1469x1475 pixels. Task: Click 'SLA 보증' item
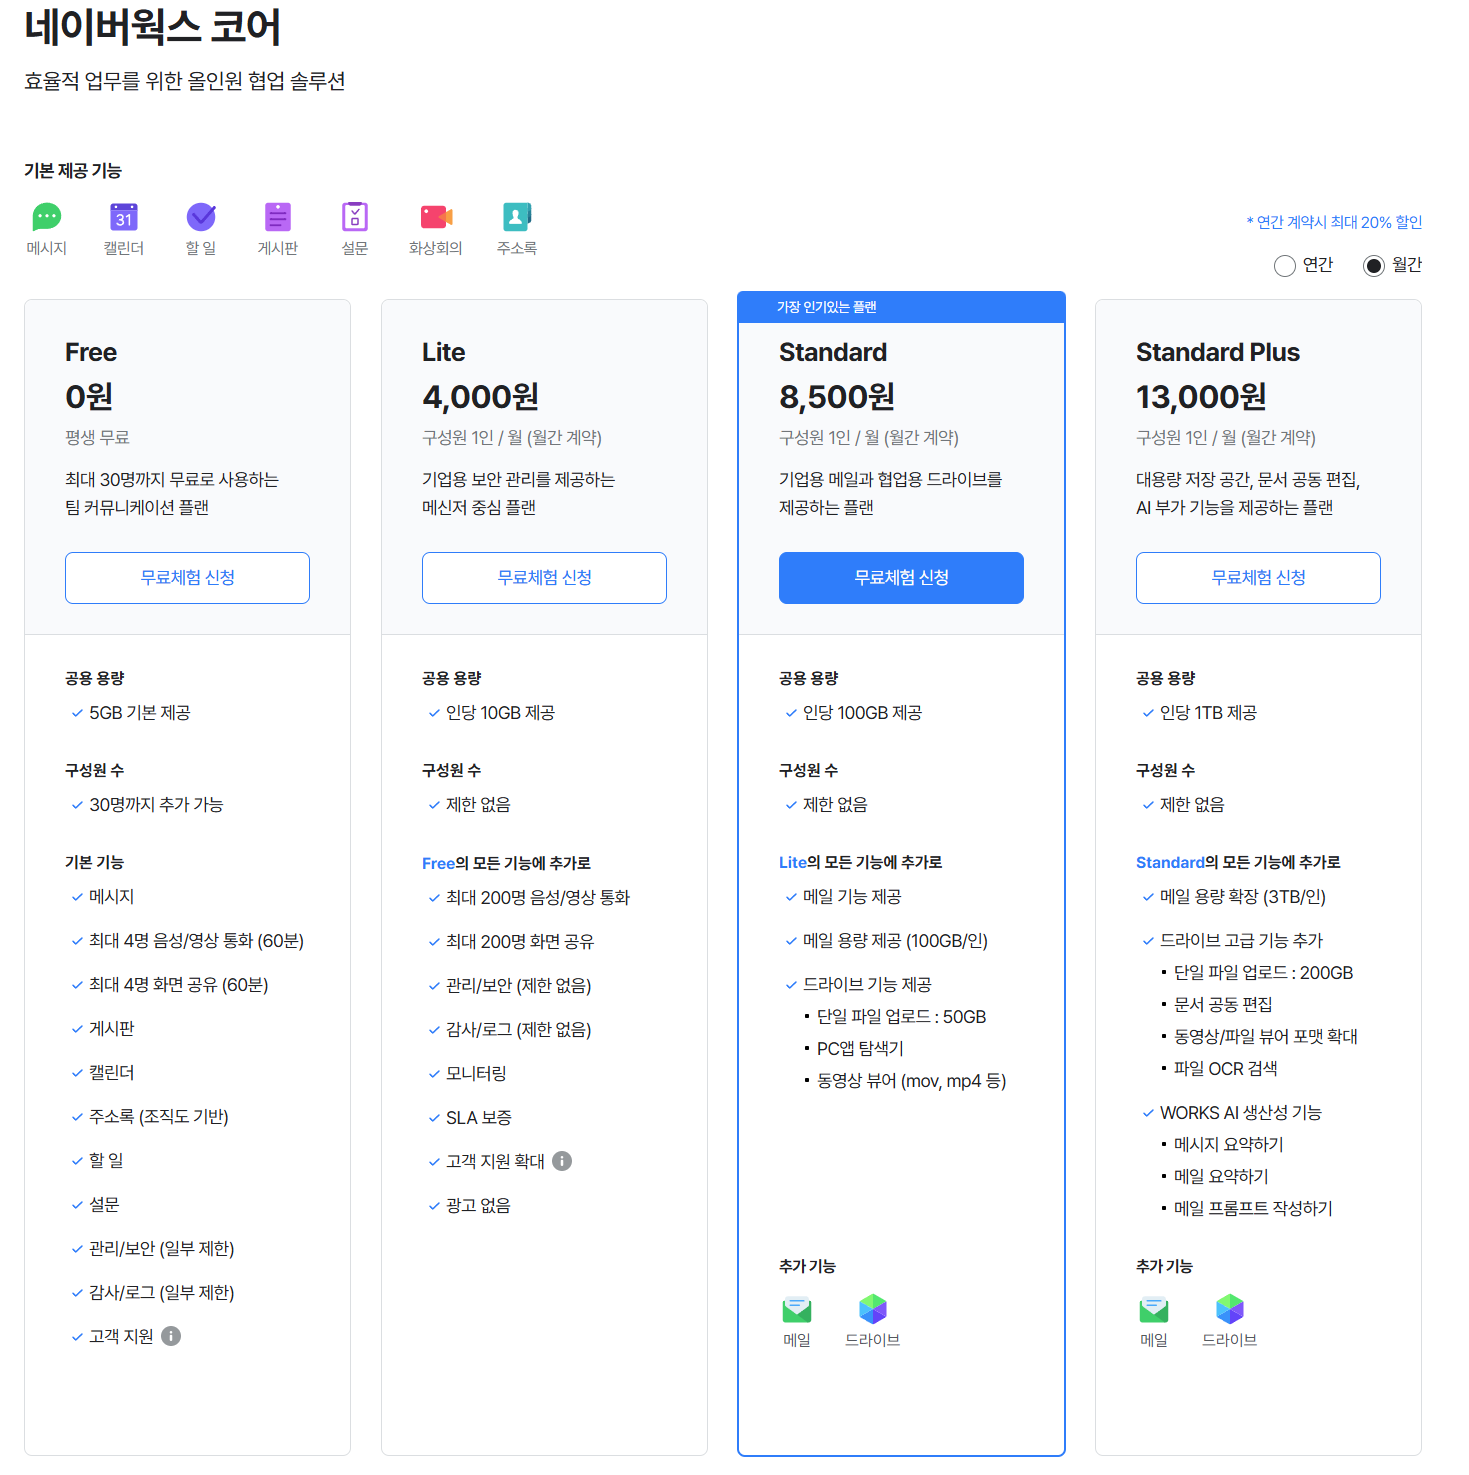point(479,1118)
